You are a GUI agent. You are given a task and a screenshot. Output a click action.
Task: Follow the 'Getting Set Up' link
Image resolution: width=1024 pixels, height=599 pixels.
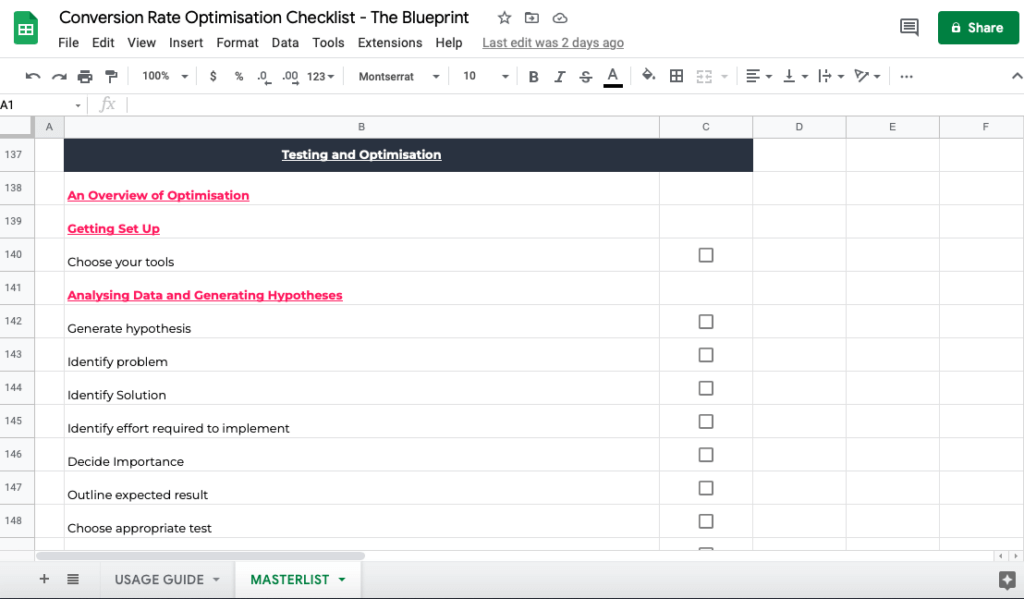(x=114, y=229)
